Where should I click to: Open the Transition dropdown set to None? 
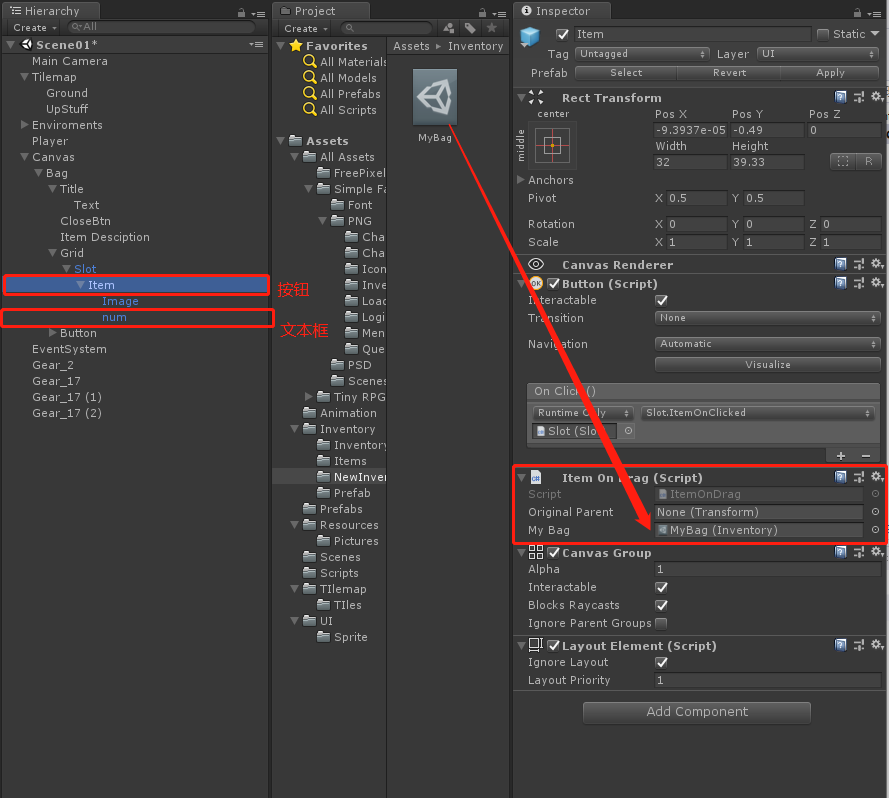[x=767, y=318]
